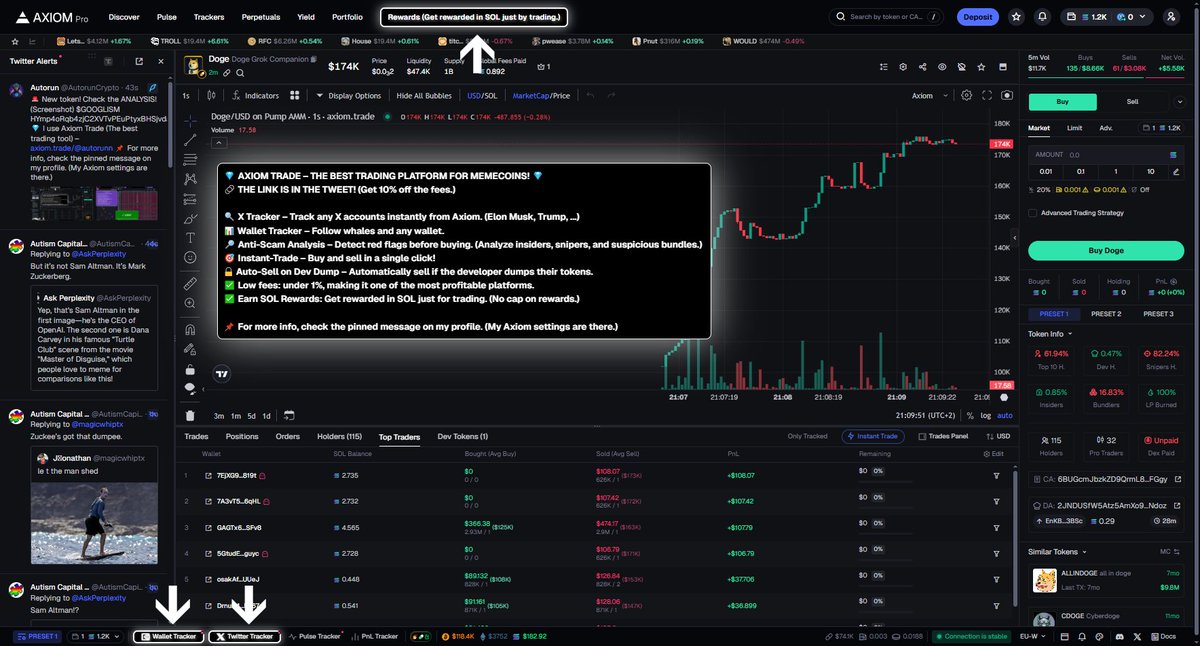Click the TradingView logo on chart
Screen dimensions: 1200x646
221,374
